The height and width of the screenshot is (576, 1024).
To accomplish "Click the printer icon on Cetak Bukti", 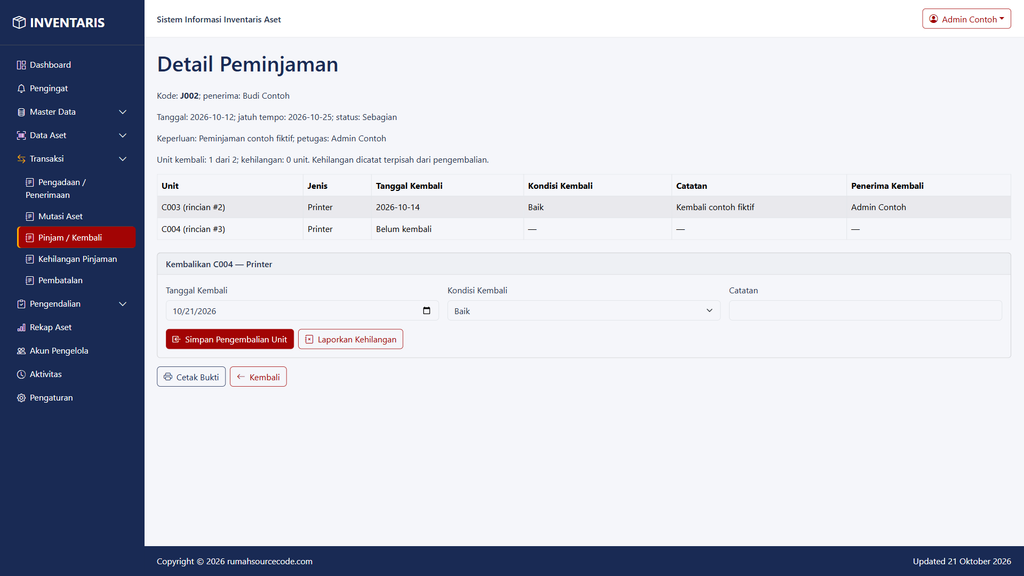I will pos(168,377).
